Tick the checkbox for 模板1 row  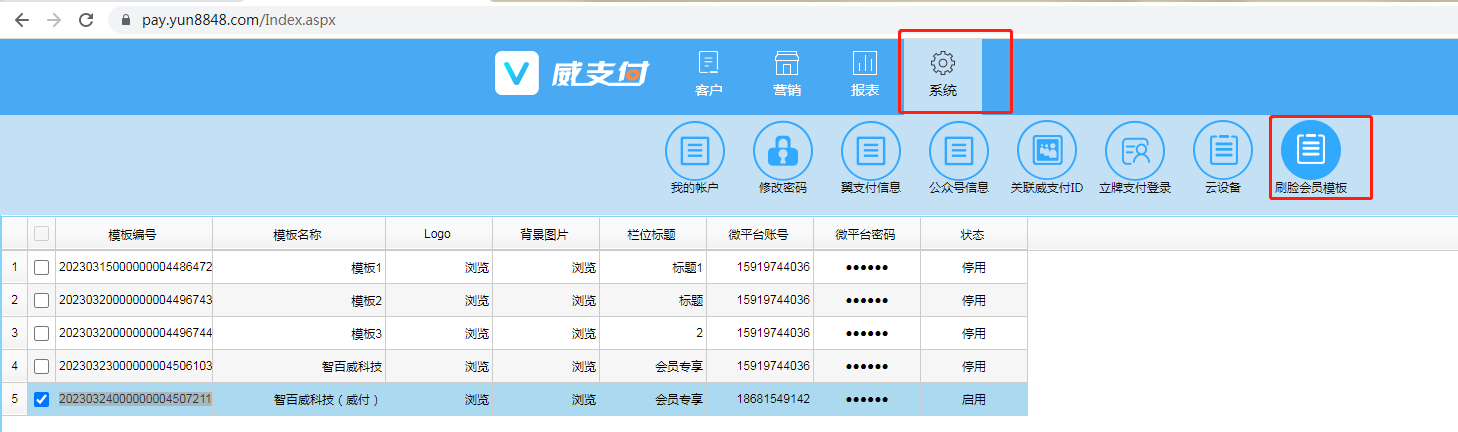click(41, 268)
